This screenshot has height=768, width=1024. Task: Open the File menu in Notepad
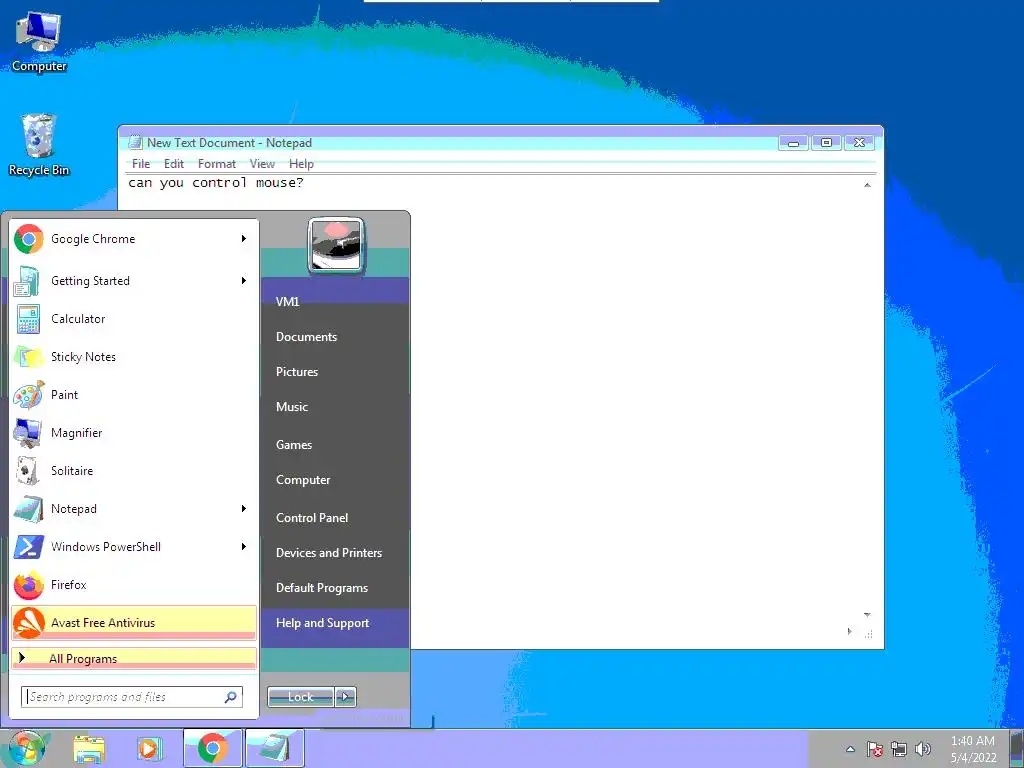pyautogui.click(x=141, y=164)
